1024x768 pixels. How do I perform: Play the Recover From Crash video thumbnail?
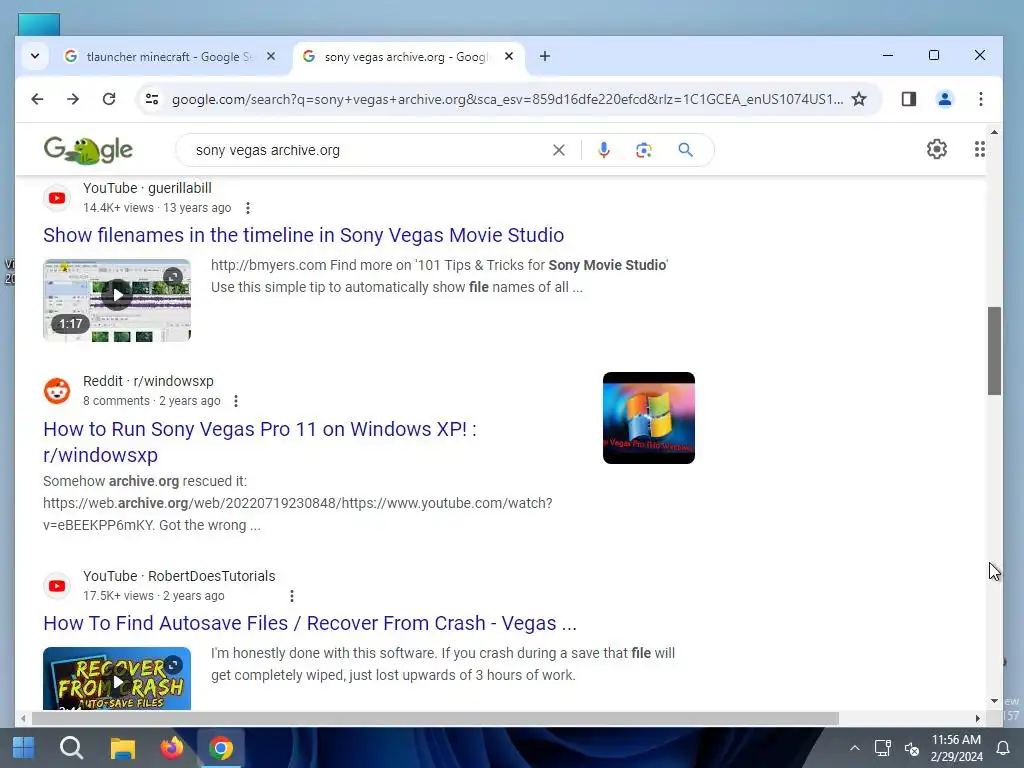click(x=117, y=678)
